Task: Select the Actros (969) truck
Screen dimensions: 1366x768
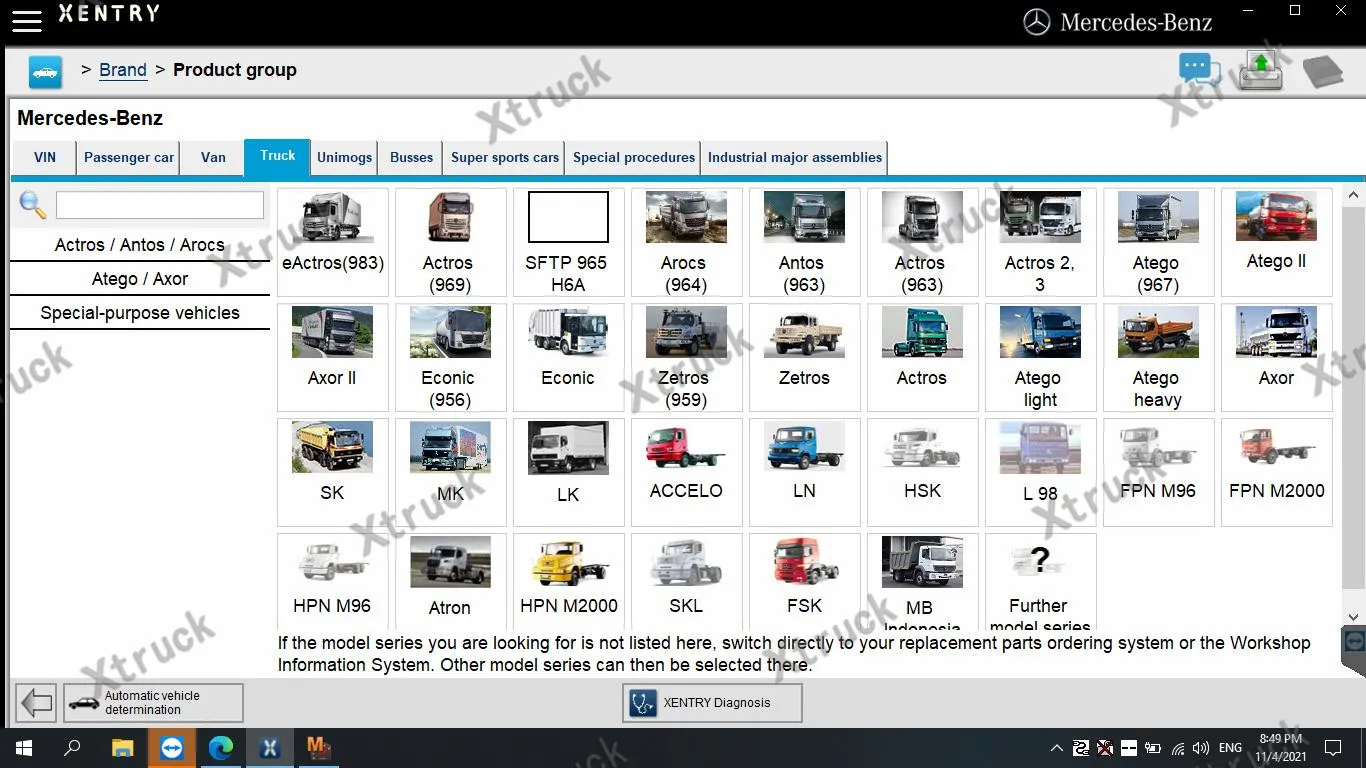Action: coord(451,242)
